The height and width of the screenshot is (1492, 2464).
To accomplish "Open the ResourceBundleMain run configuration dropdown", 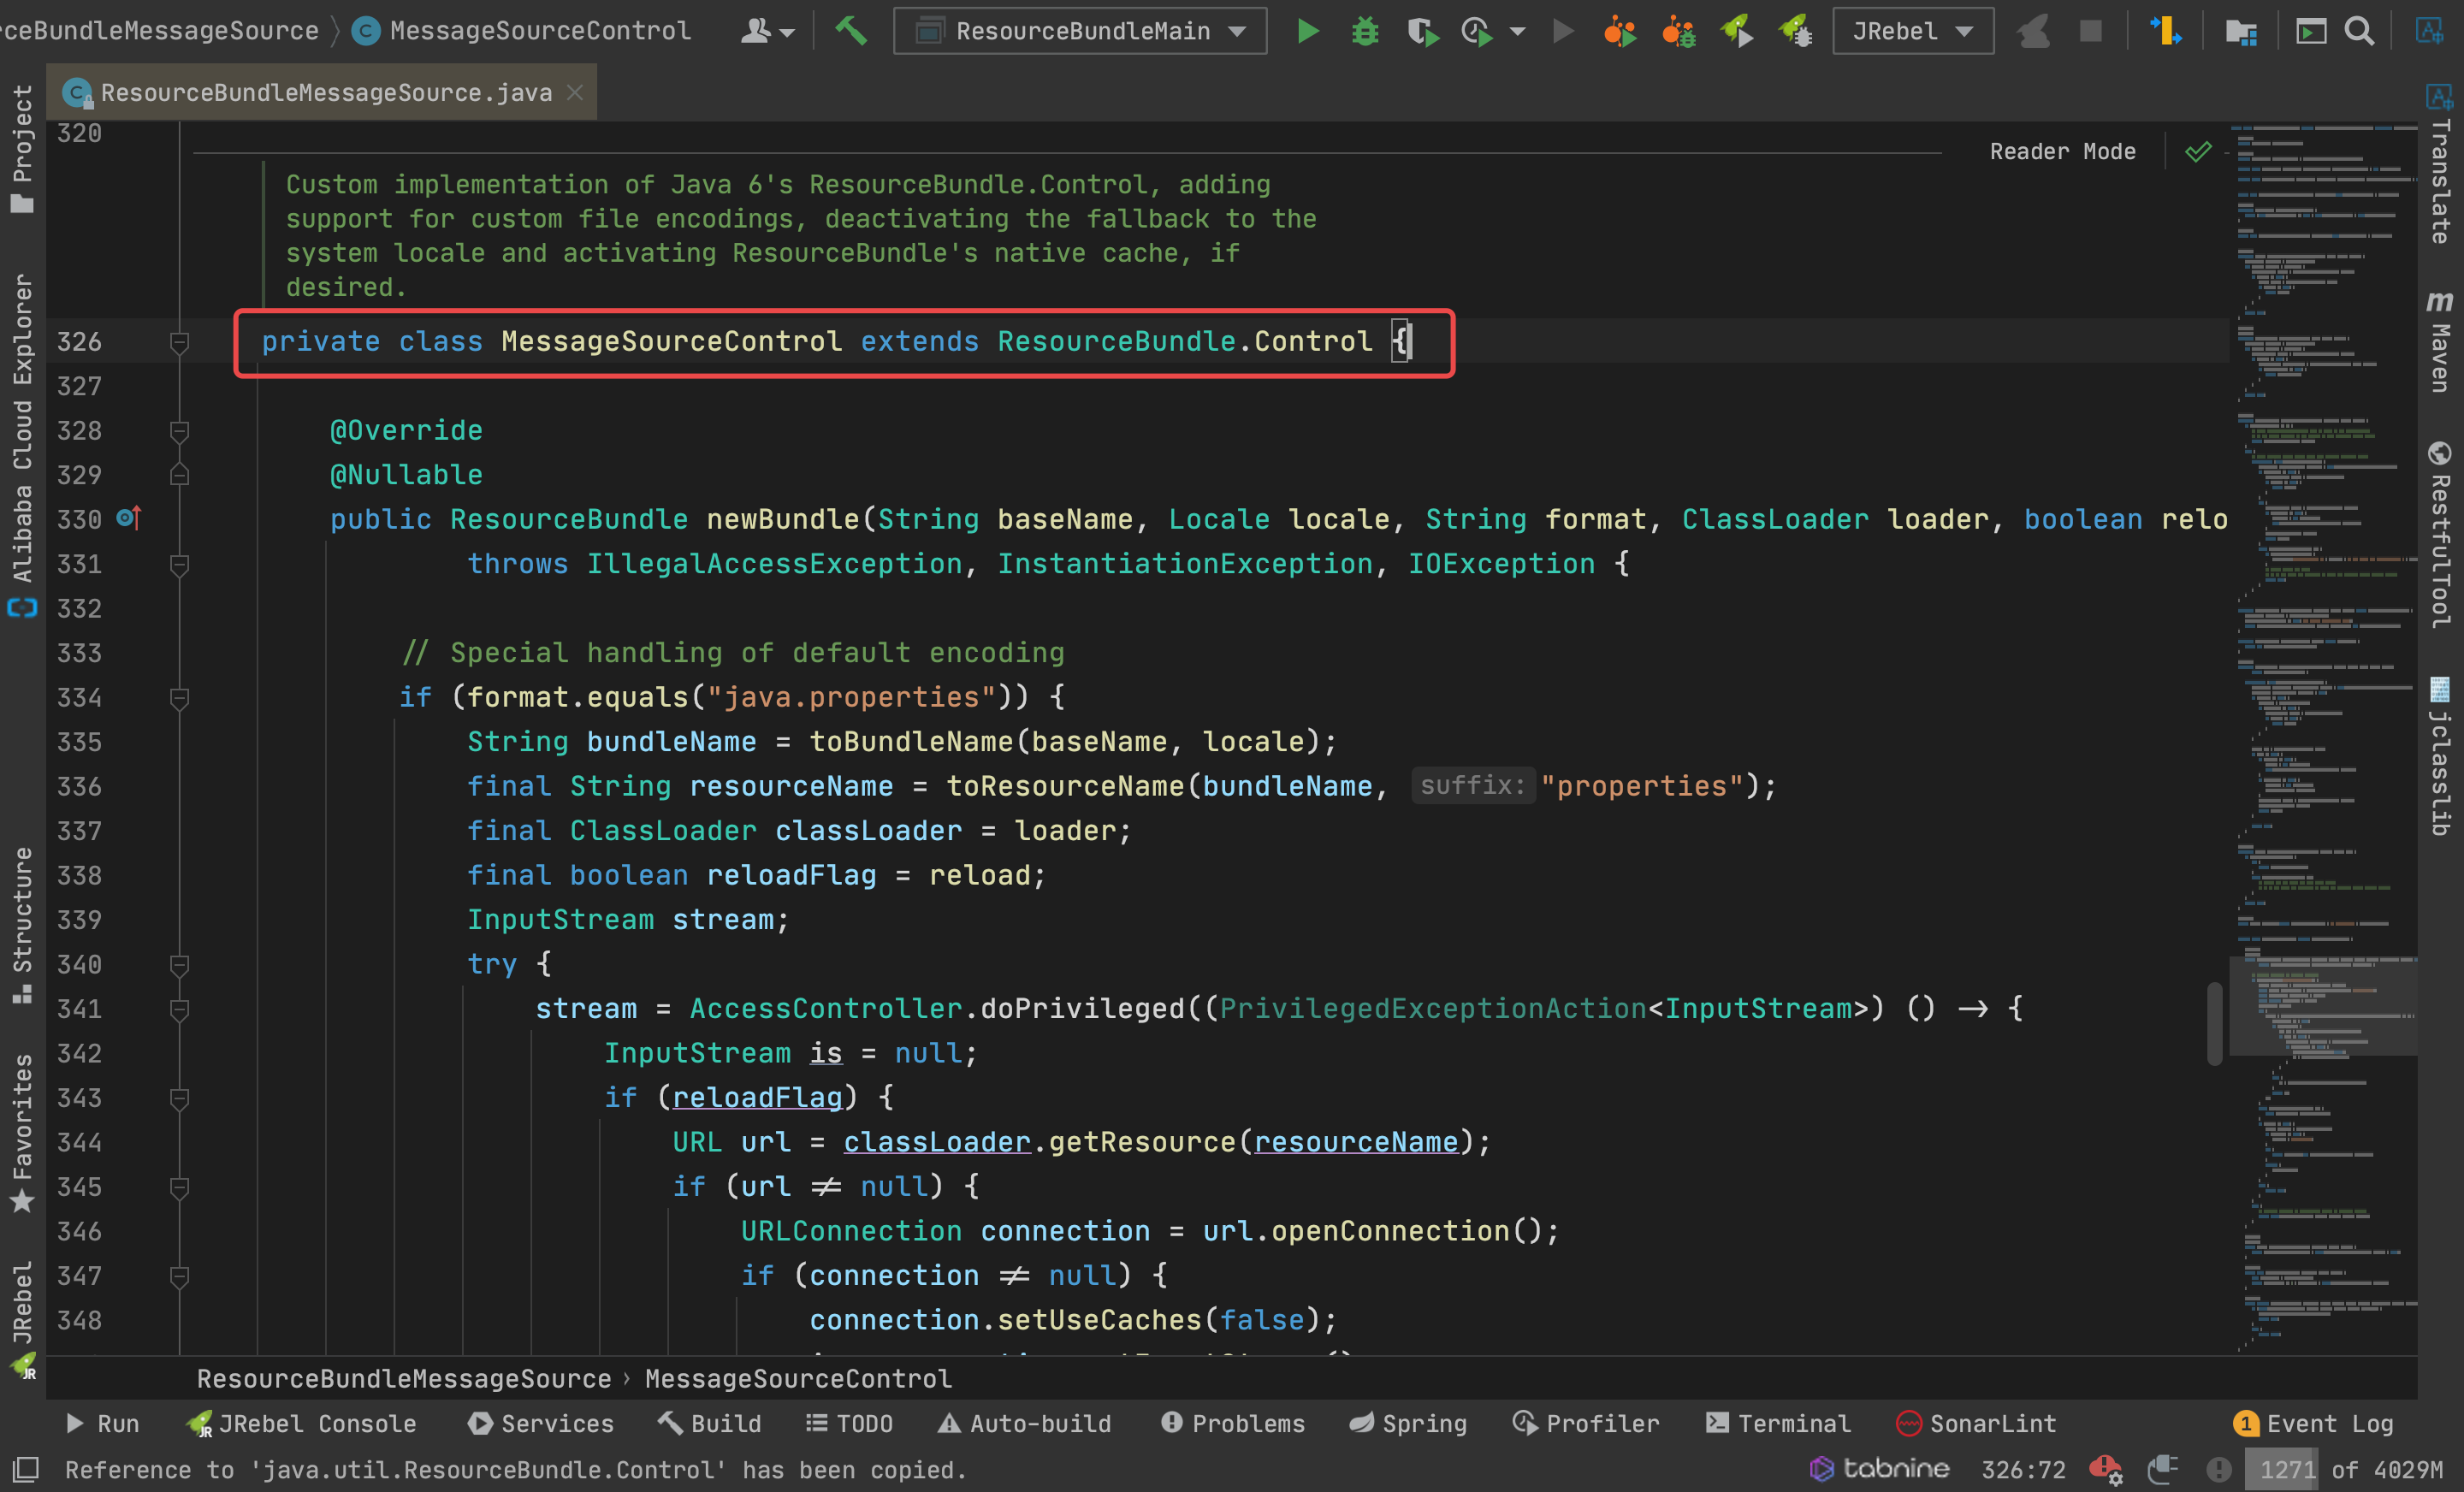I will coord(1080,31).
